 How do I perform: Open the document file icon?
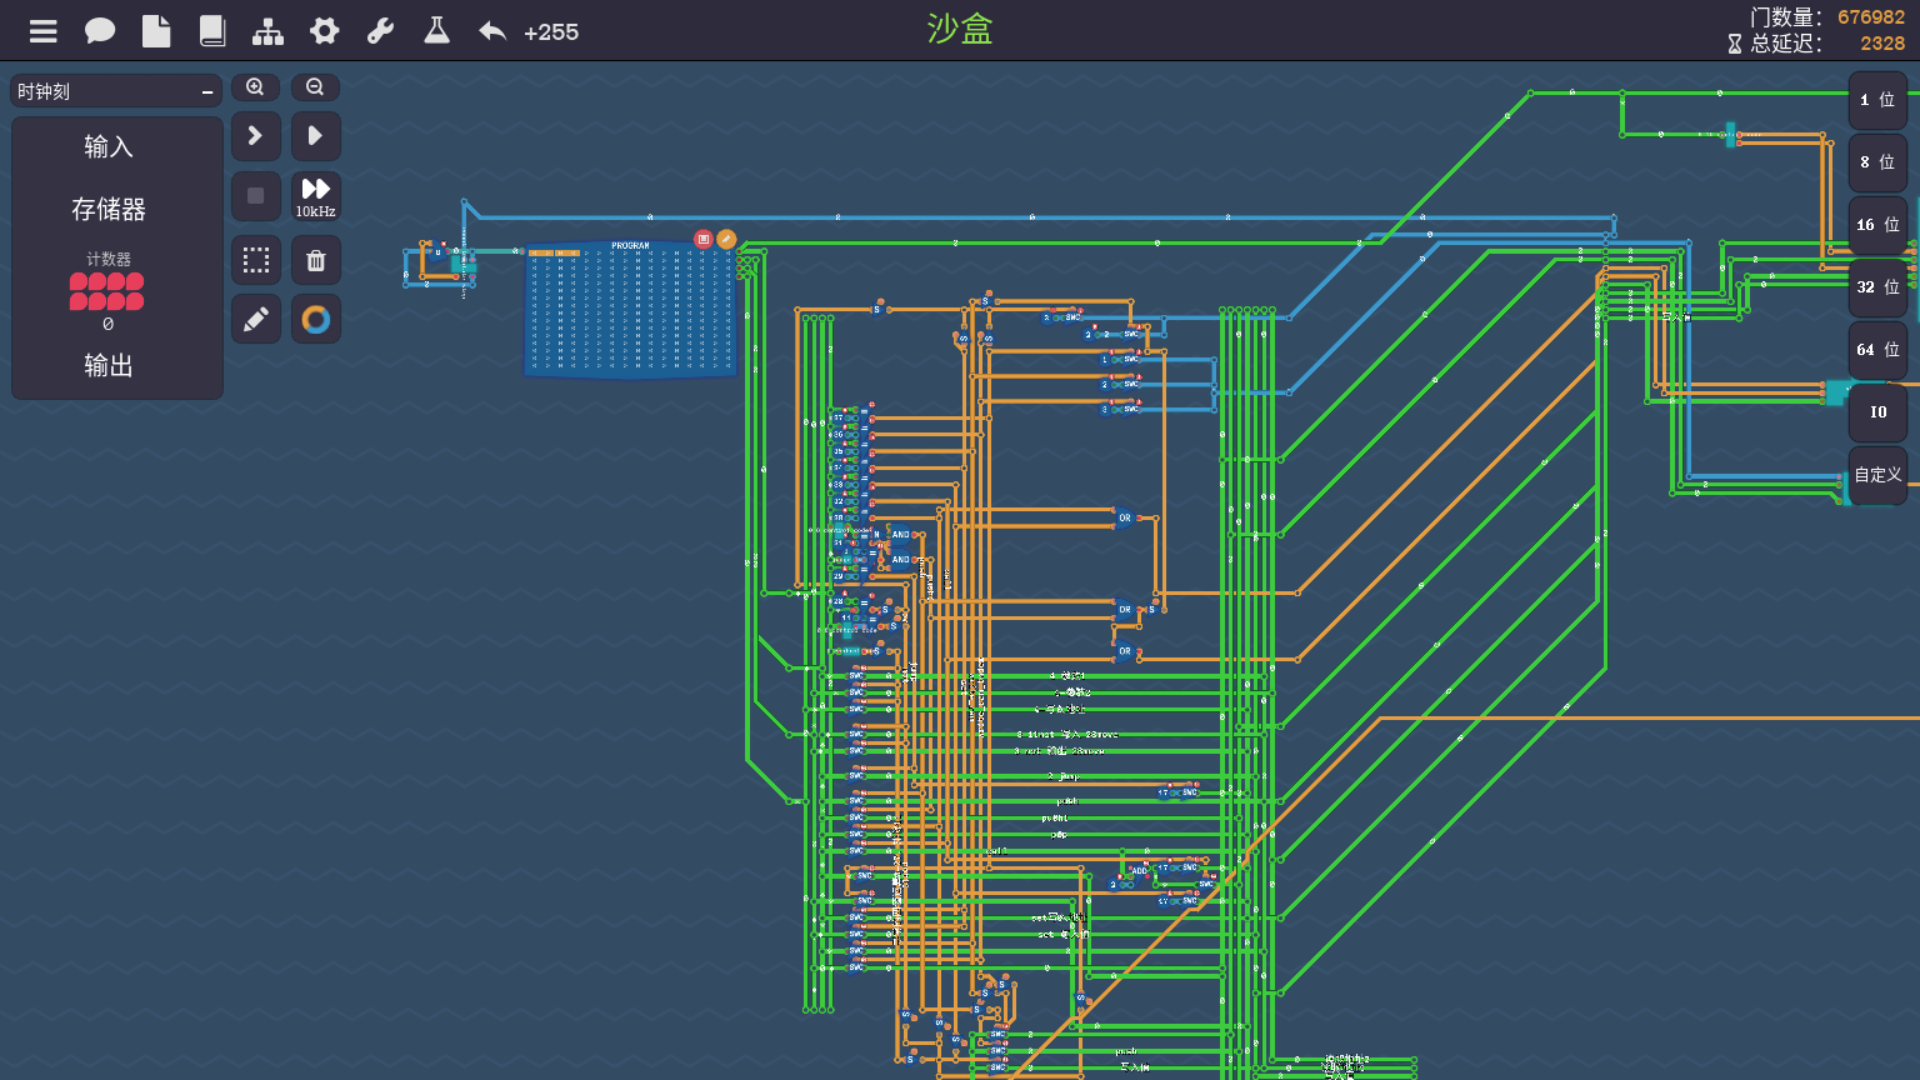[156, 31]
